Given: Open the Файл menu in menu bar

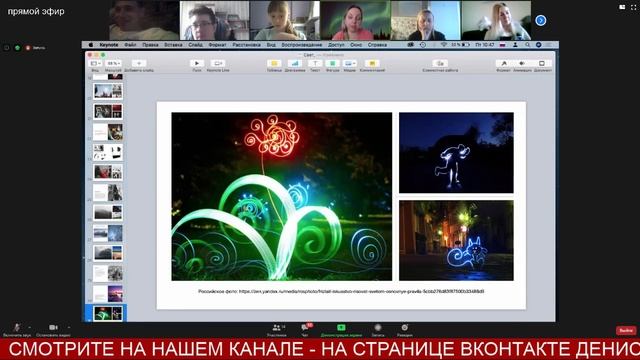Looking at the screenshot, I should (x=130, y=45).
